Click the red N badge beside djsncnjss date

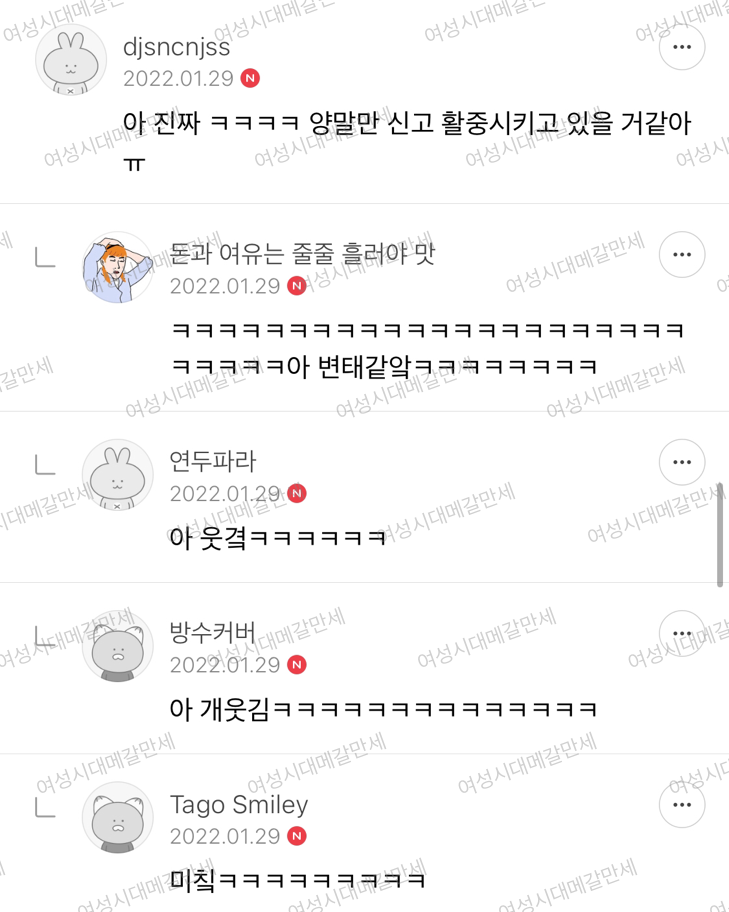coord(250,78)
